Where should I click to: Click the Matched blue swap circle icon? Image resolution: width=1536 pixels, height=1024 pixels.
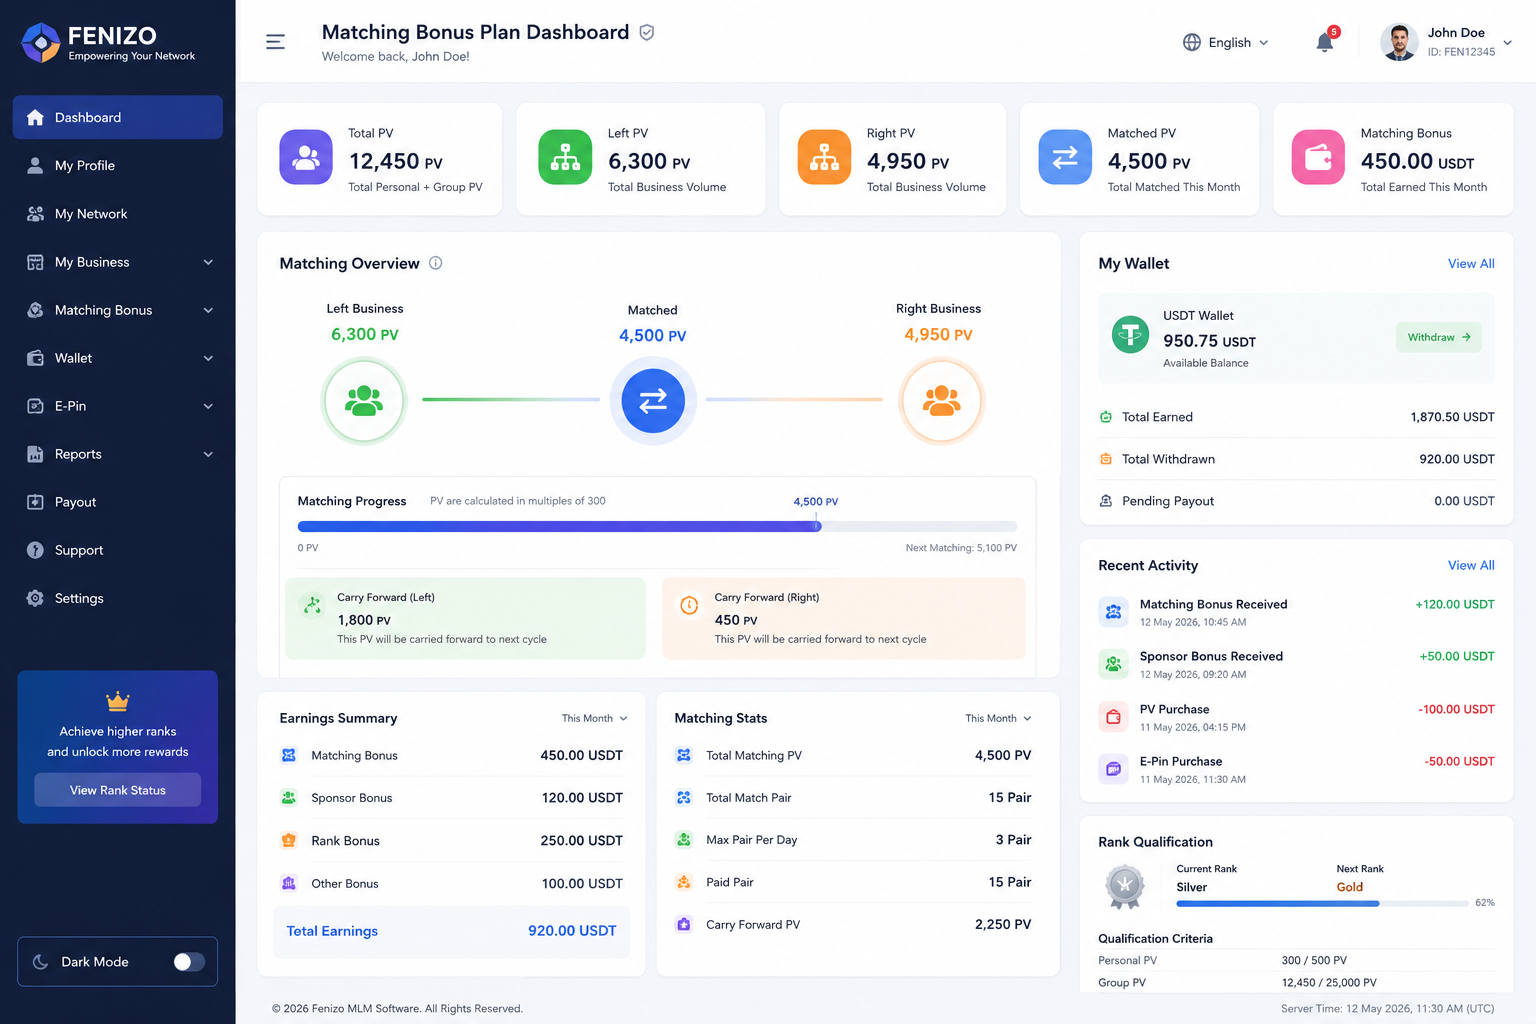[653, 400]
